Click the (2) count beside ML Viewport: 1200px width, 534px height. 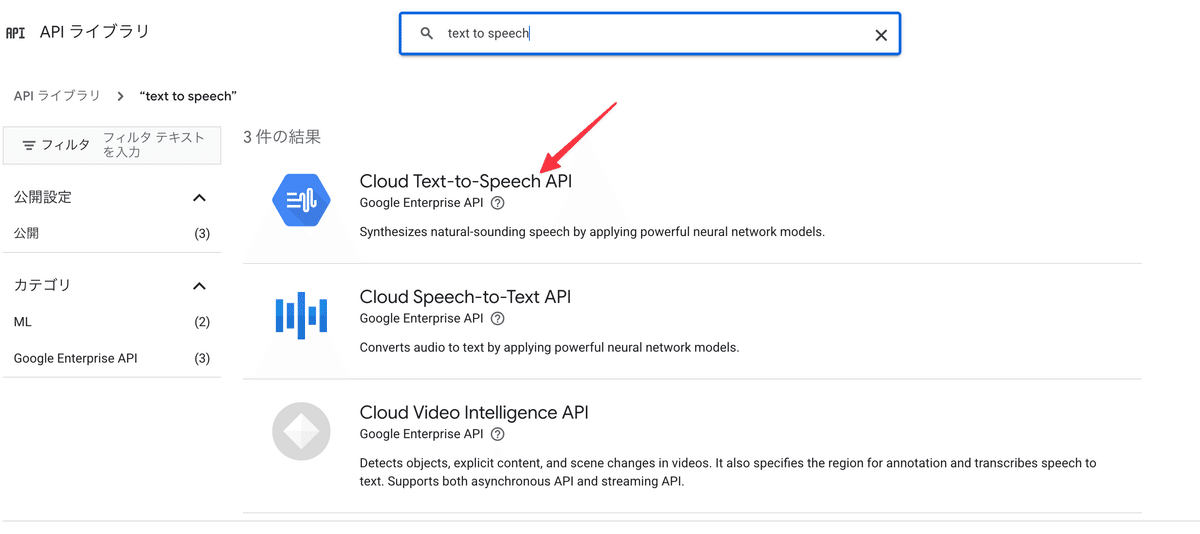coord(202,322)
